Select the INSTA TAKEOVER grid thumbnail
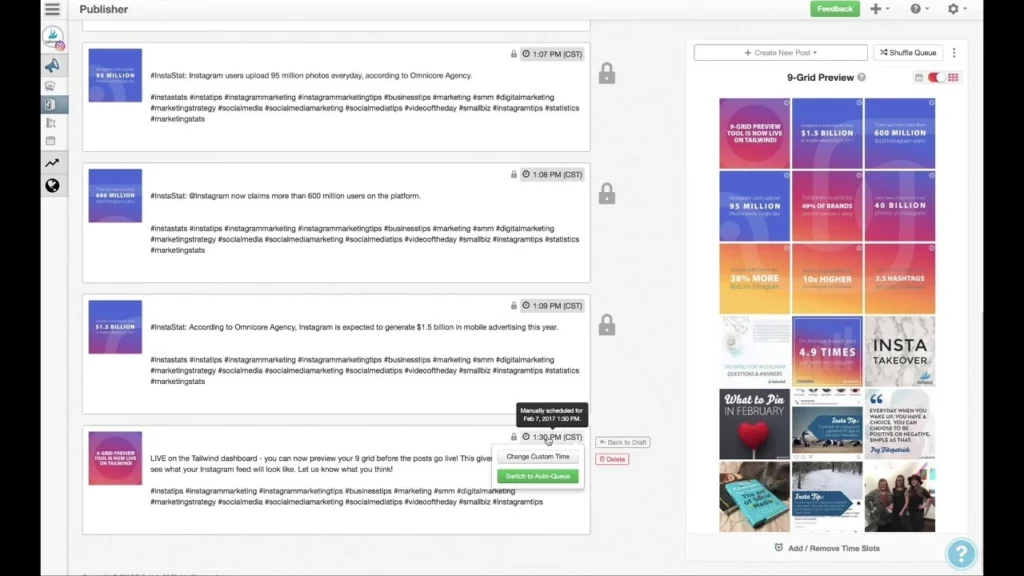The width and height of the screenshot is (1024, 576). coord(899,351)
